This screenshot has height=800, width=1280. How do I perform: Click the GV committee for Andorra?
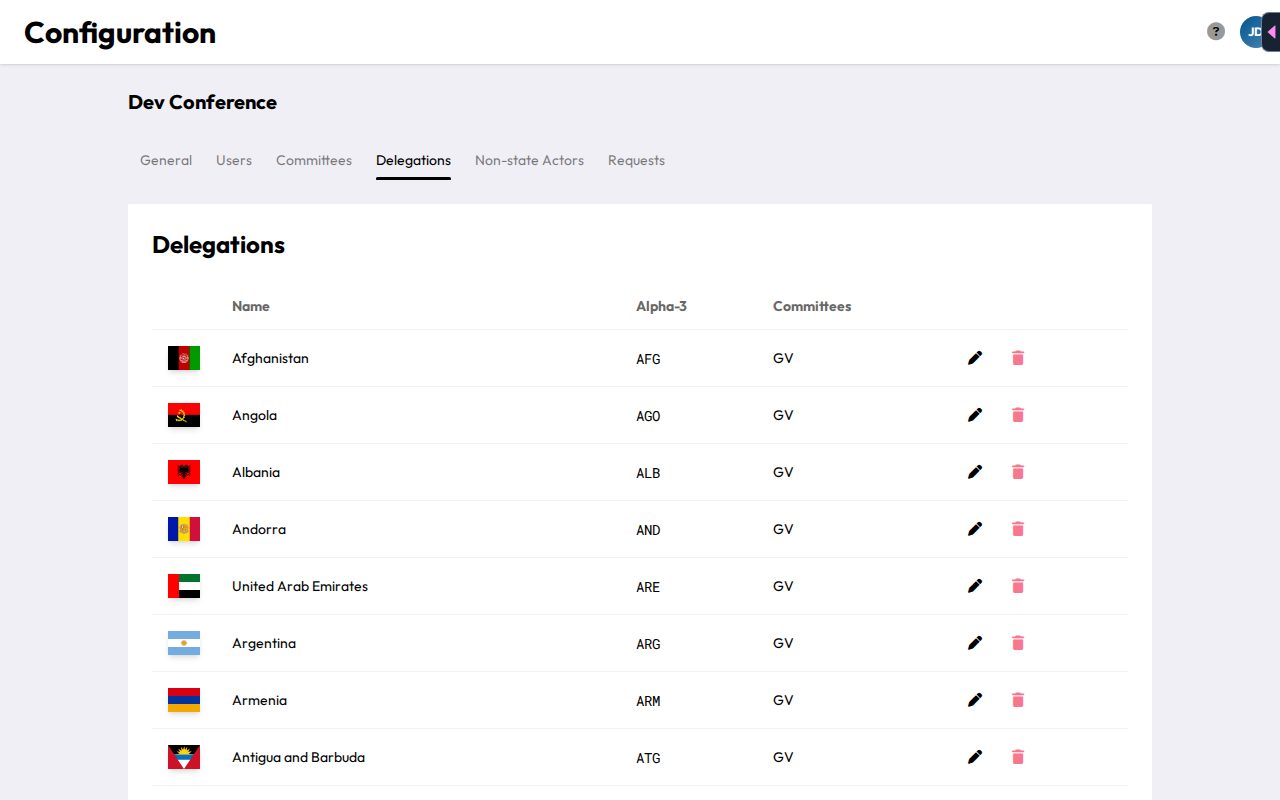[x=783, y=529]
